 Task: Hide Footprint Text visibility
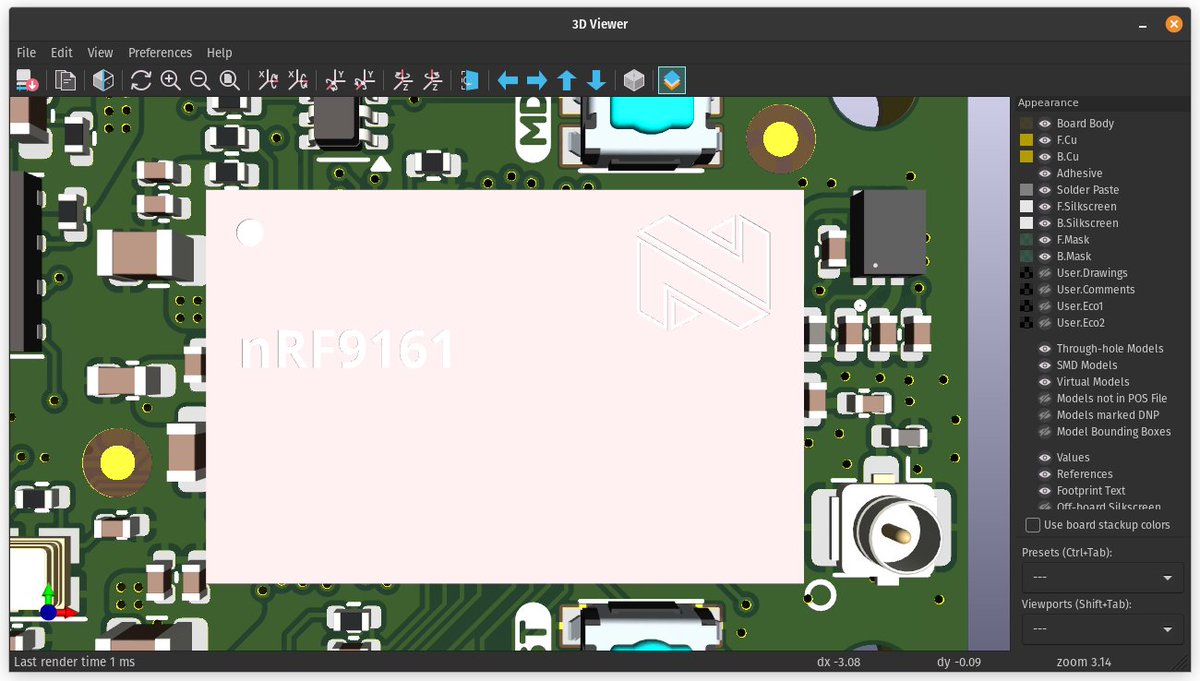tap(1044, 491)
